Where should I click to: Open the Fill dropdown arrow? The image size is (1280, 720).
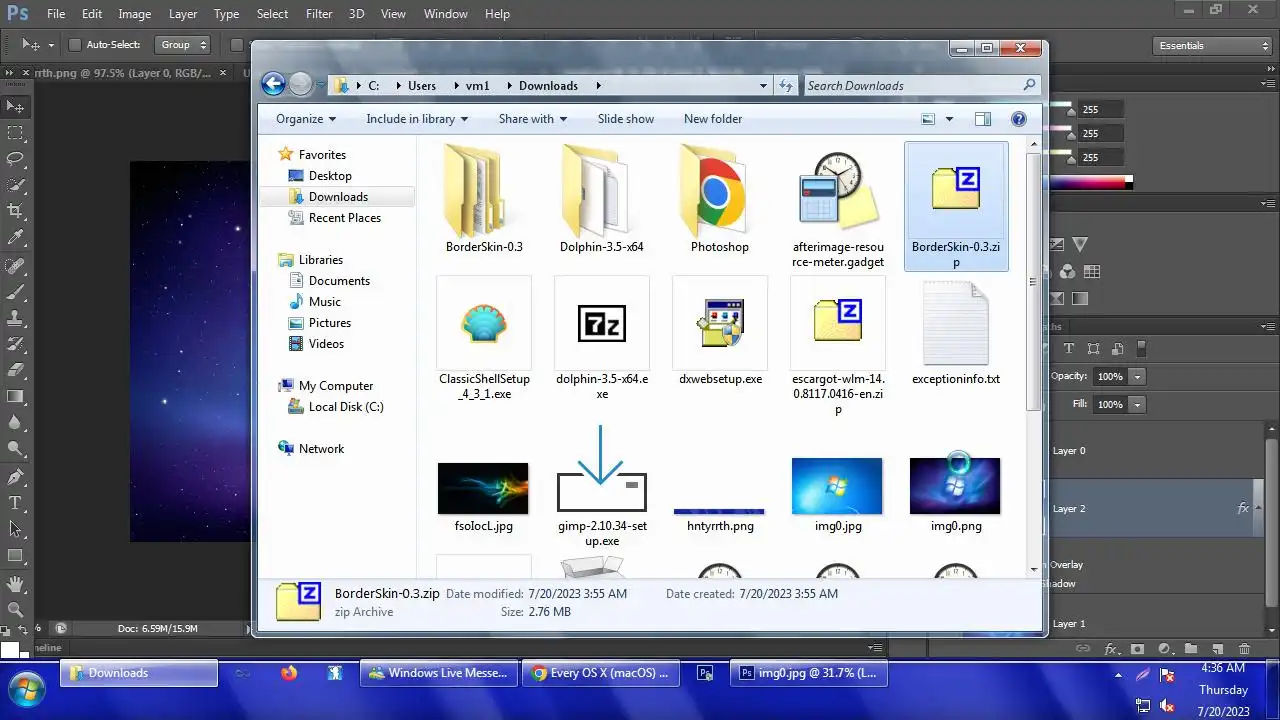point(1138,405)
